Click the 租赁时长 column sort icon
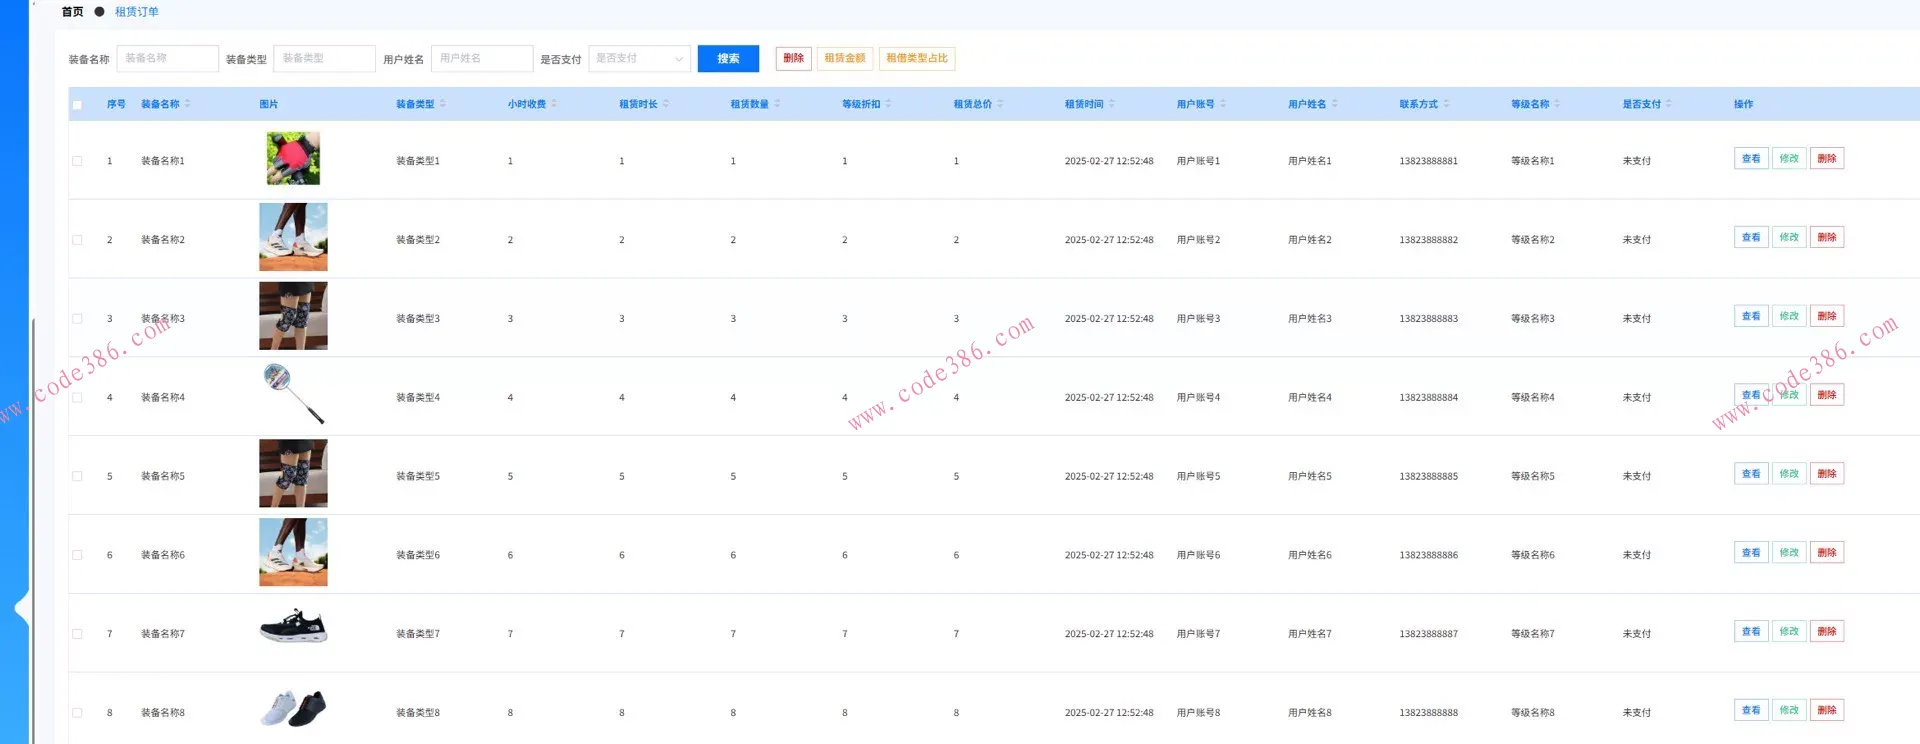1920x744 pixels. (665, 104)
